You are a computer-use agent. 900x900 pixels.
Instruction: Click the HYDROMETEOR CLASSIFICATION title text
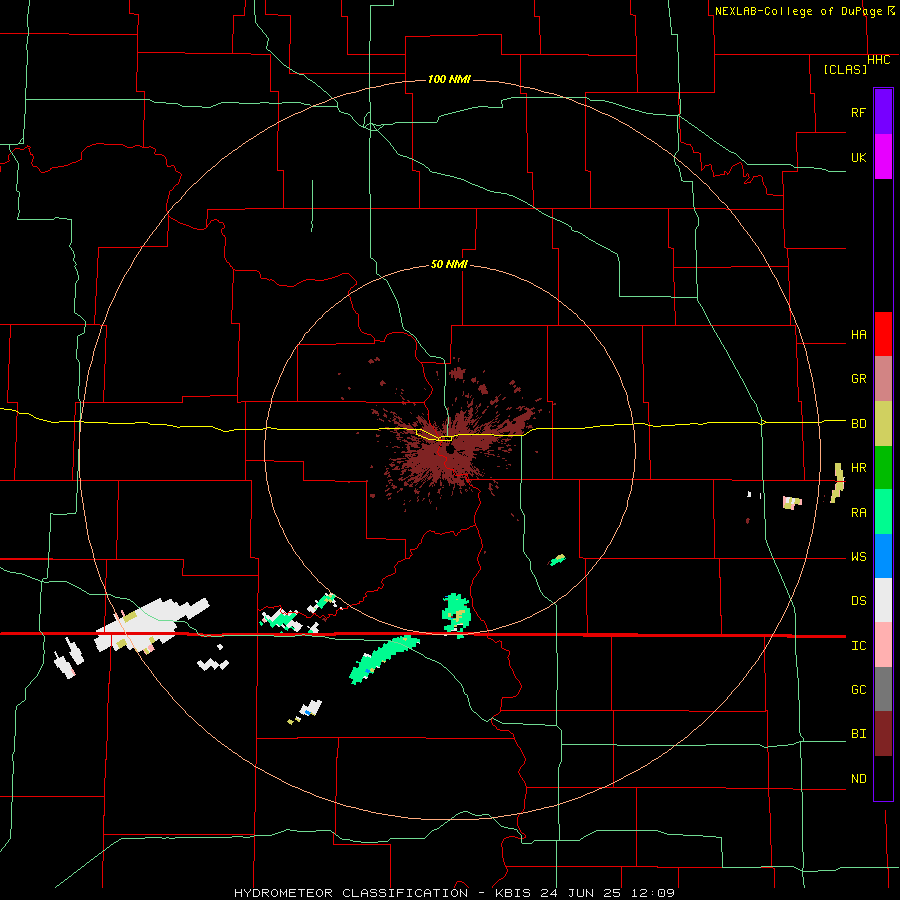(351, 893)
